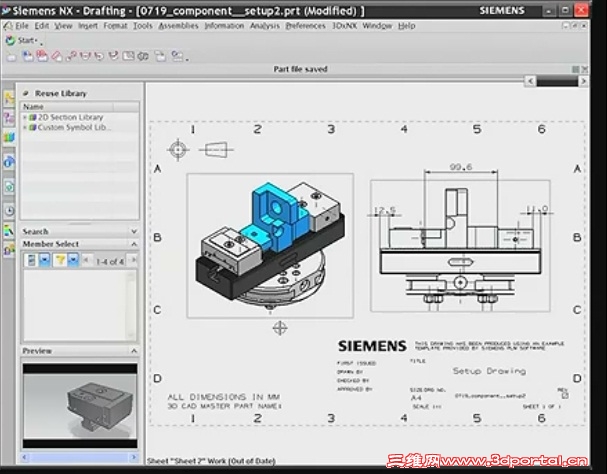This screenshot has height=474, width=607.
Task: Click the 'ALL DIMENSIONS IN MM' note
Action: [223, 397]
